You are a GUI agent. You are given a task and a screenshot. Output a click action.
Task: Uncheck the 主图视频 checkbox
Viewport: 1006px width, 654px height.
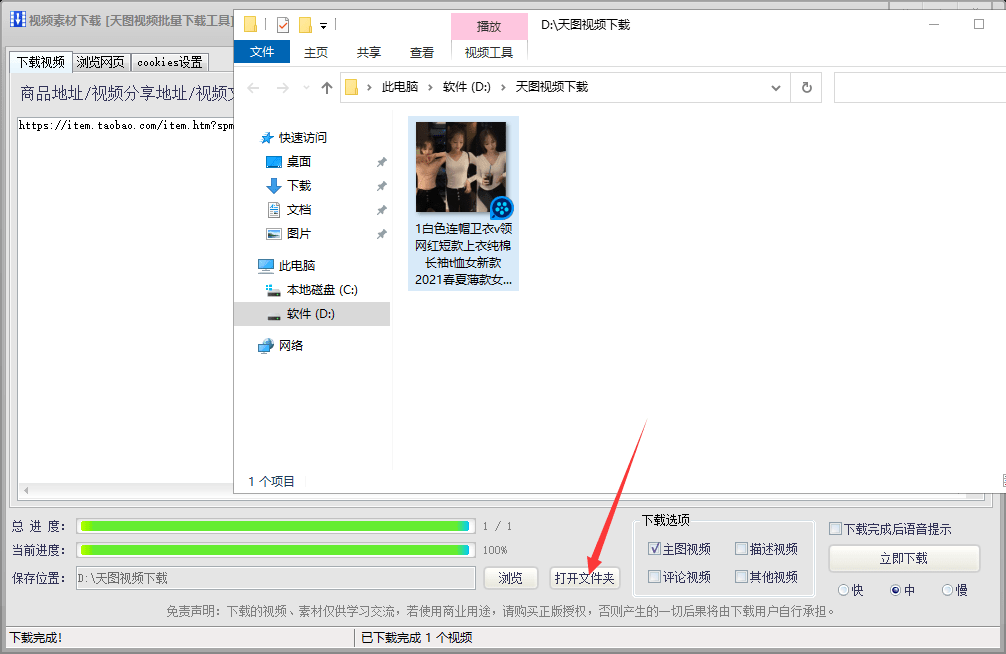654,549
